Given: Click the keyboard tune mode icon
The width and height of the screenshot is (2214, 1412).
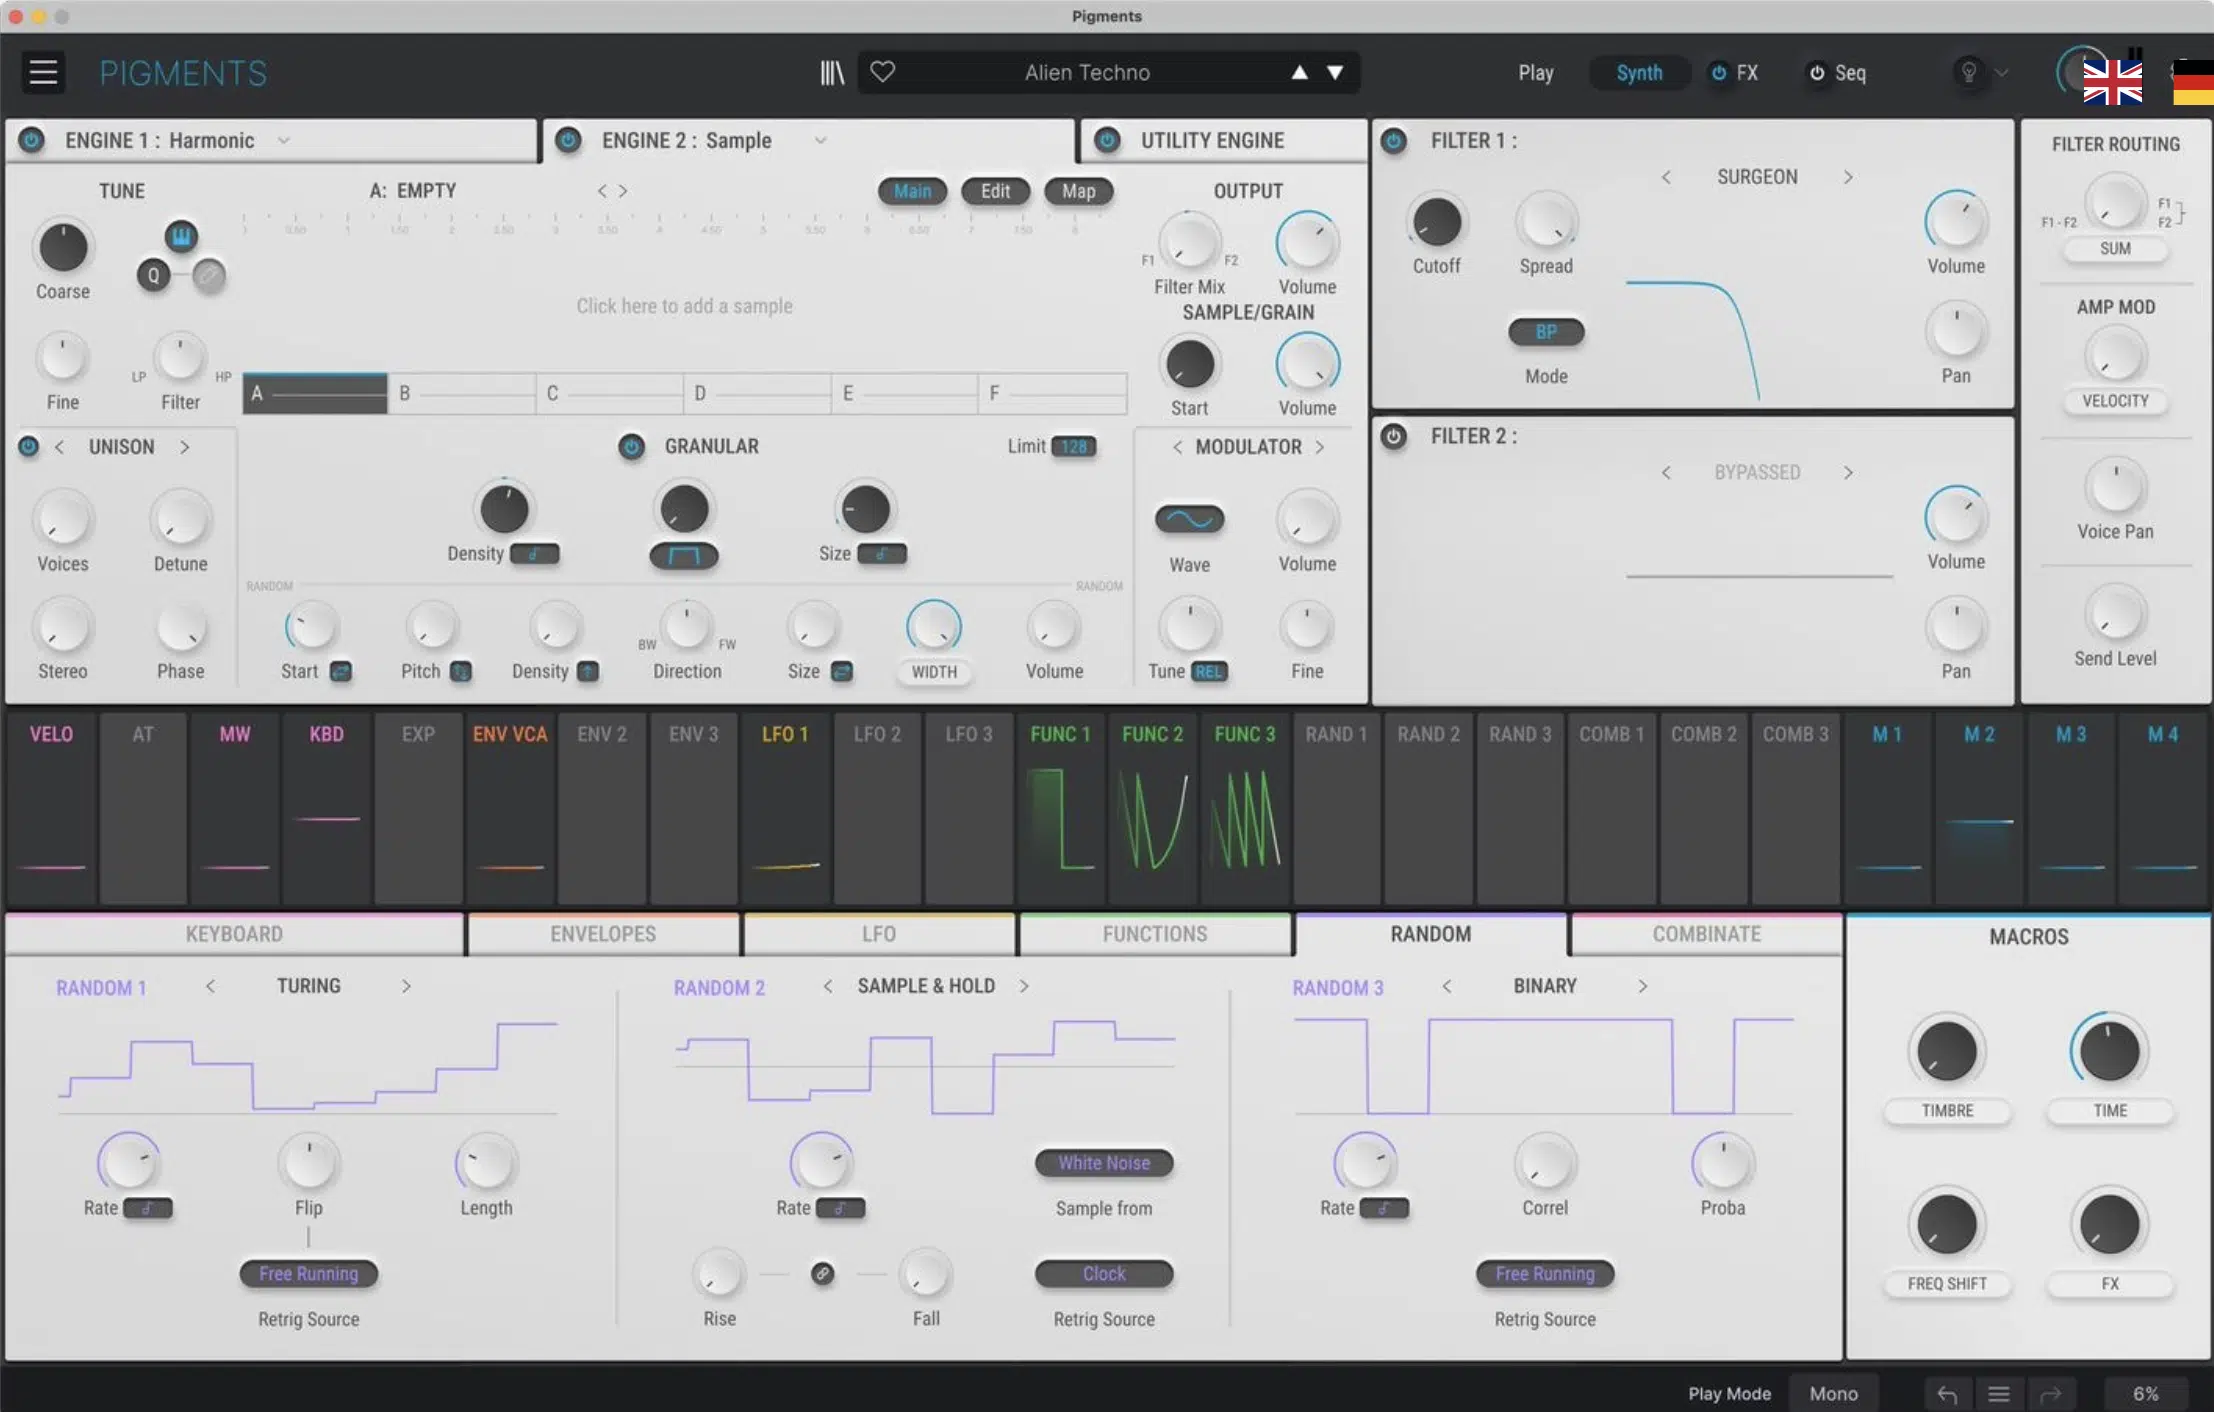Looking at the screenshot, I should [x=181, y=236].
